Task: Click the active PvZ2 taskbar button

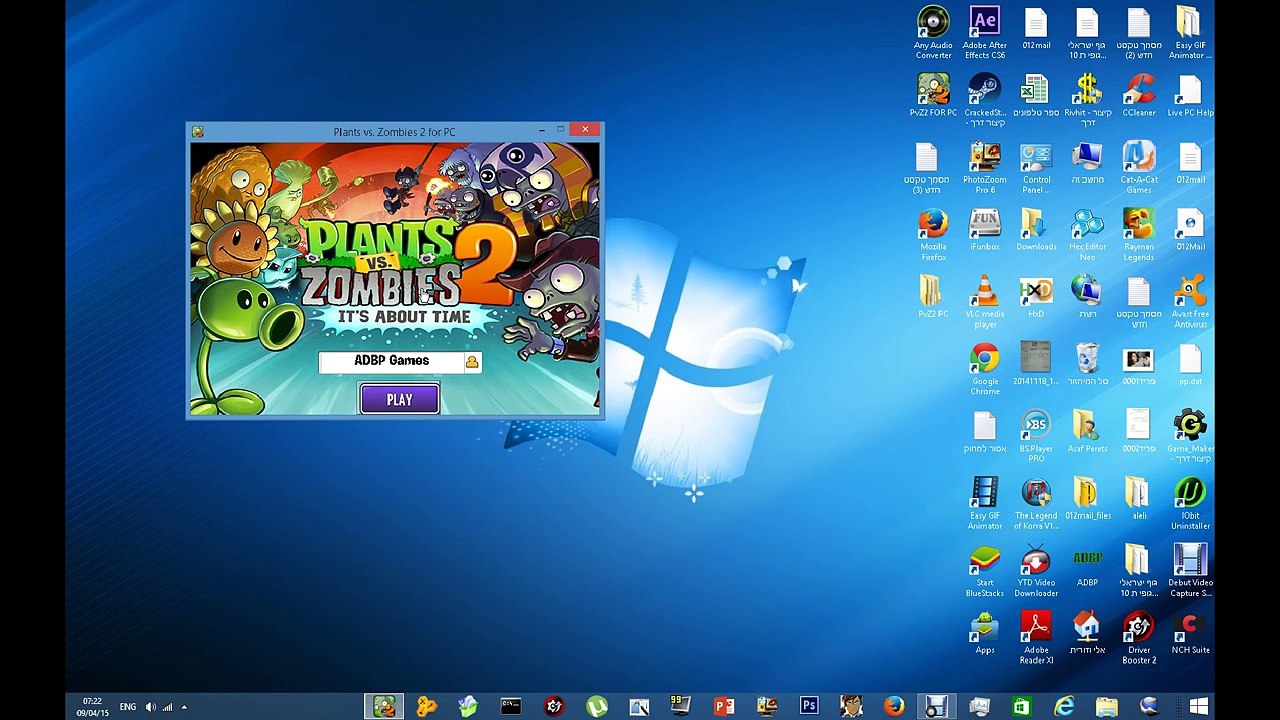Action: (x=384, y=706)
